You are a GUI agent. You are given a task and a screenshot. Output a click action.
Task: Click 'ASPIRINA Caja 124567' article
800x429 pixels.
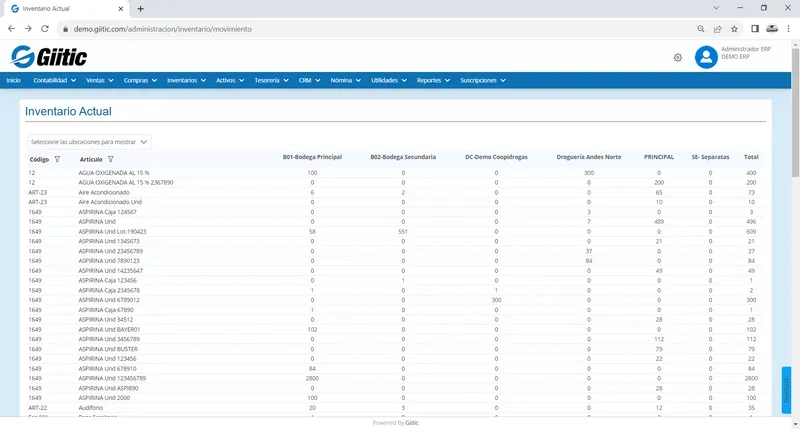tap(107, 212)
